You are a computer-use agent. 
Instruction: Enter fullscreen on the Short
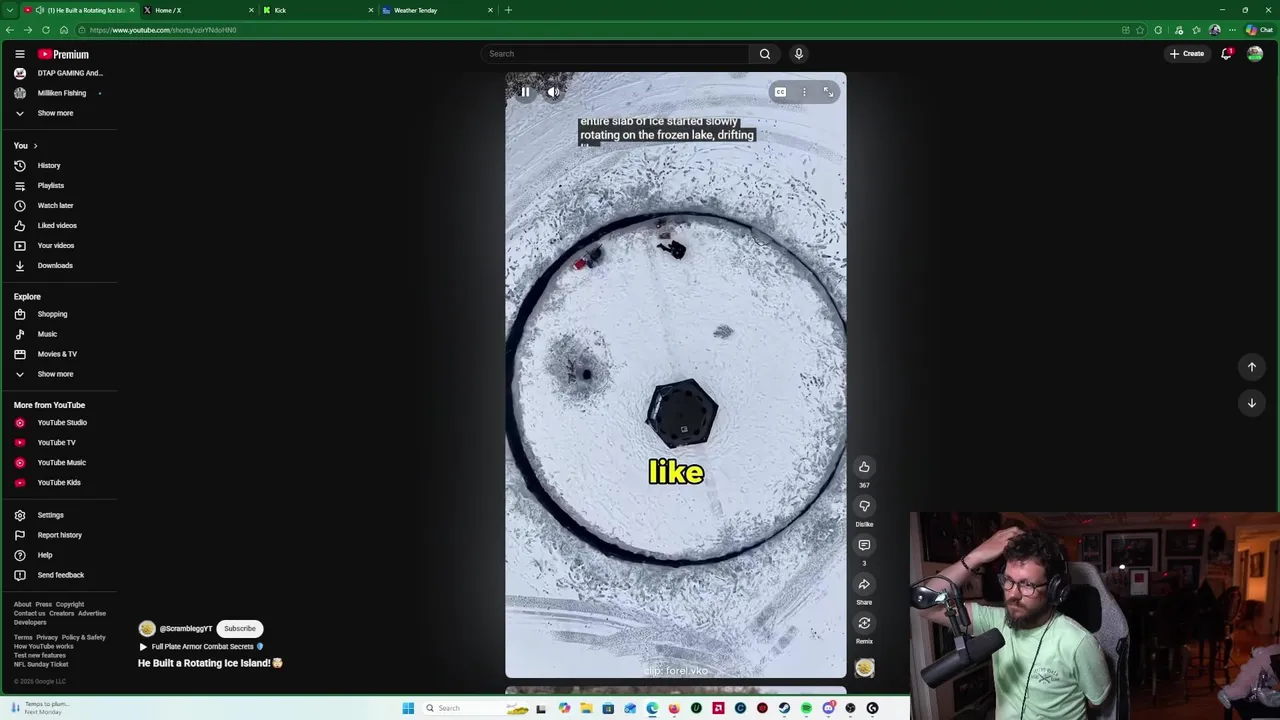point(828,92)
